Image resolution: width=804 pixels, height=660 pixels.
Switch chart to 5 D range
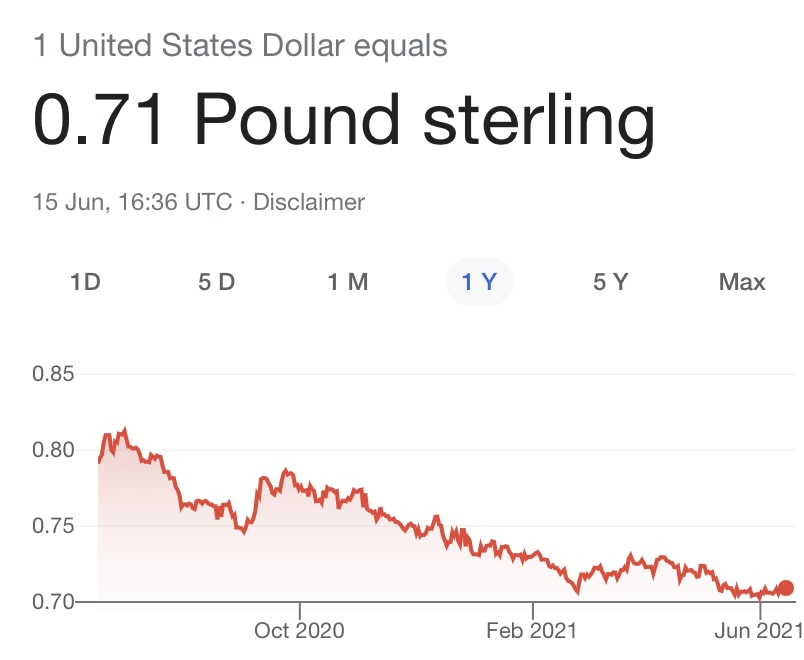pos(216,282)
